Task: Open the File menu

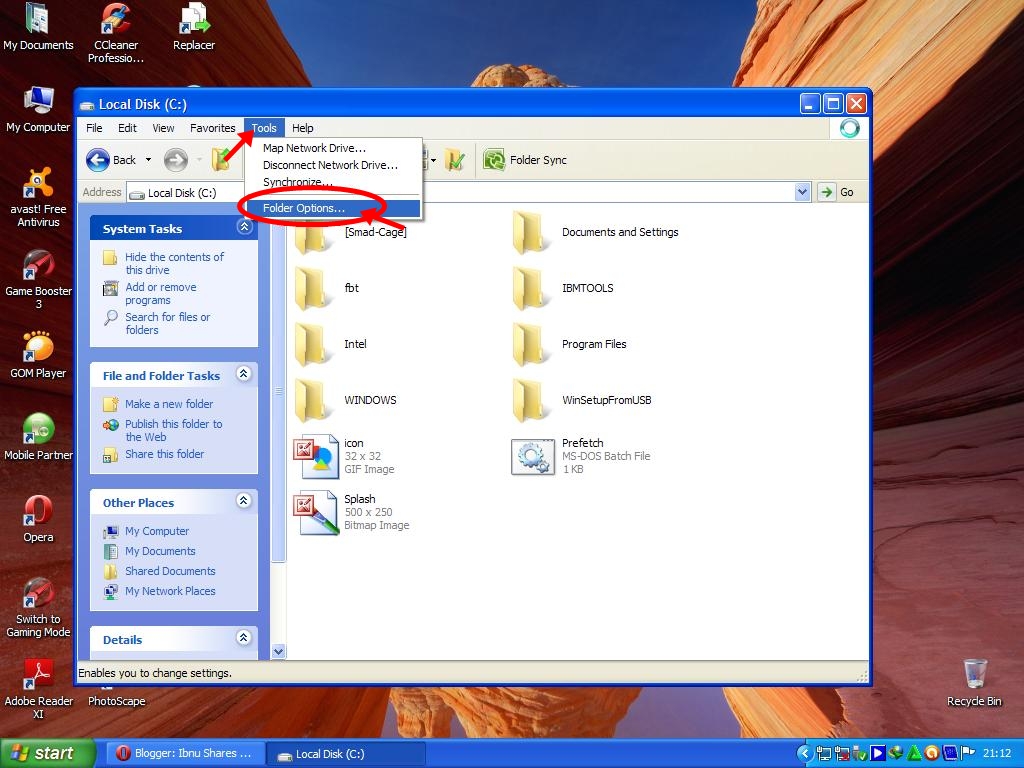Action: (x=94, y=128)
